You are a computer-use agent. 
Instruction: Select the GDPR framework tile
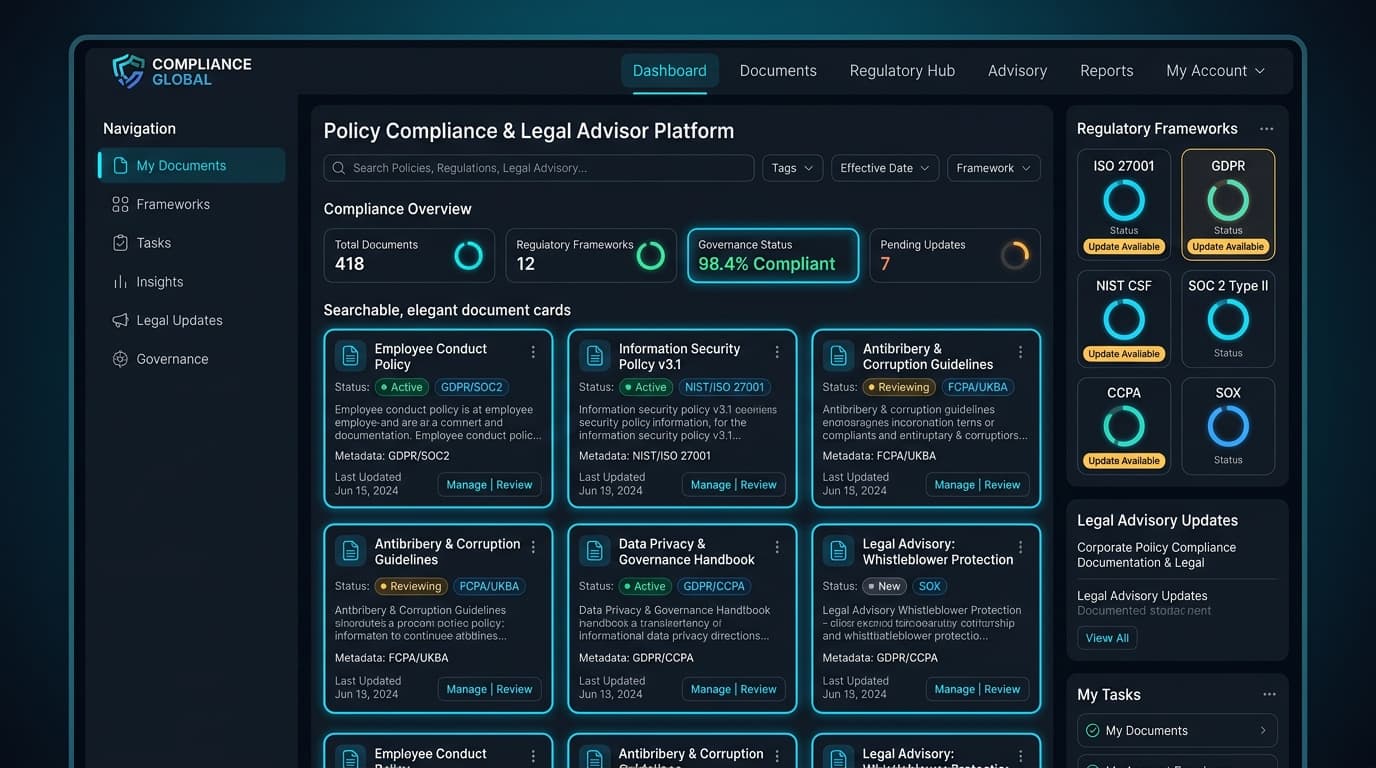(1228, 205)
